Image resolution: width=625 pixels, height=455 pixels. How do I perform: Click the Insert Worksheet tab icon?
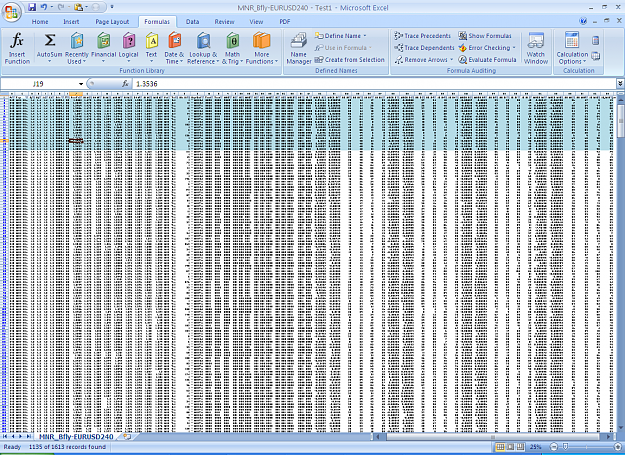click(127, 437)
